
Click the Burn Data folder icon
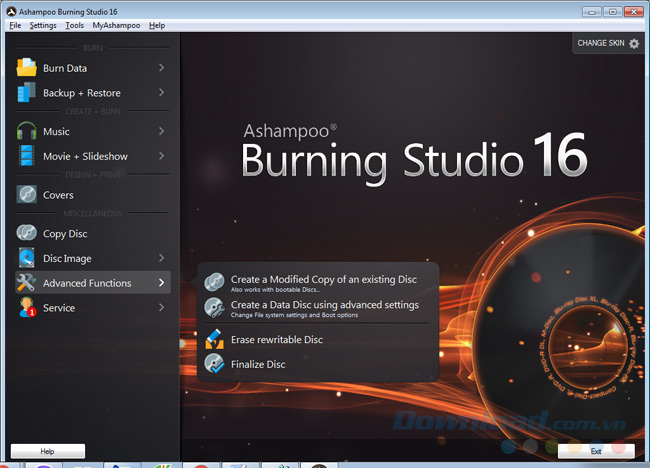pyautogui.click(x=26, y=68)
